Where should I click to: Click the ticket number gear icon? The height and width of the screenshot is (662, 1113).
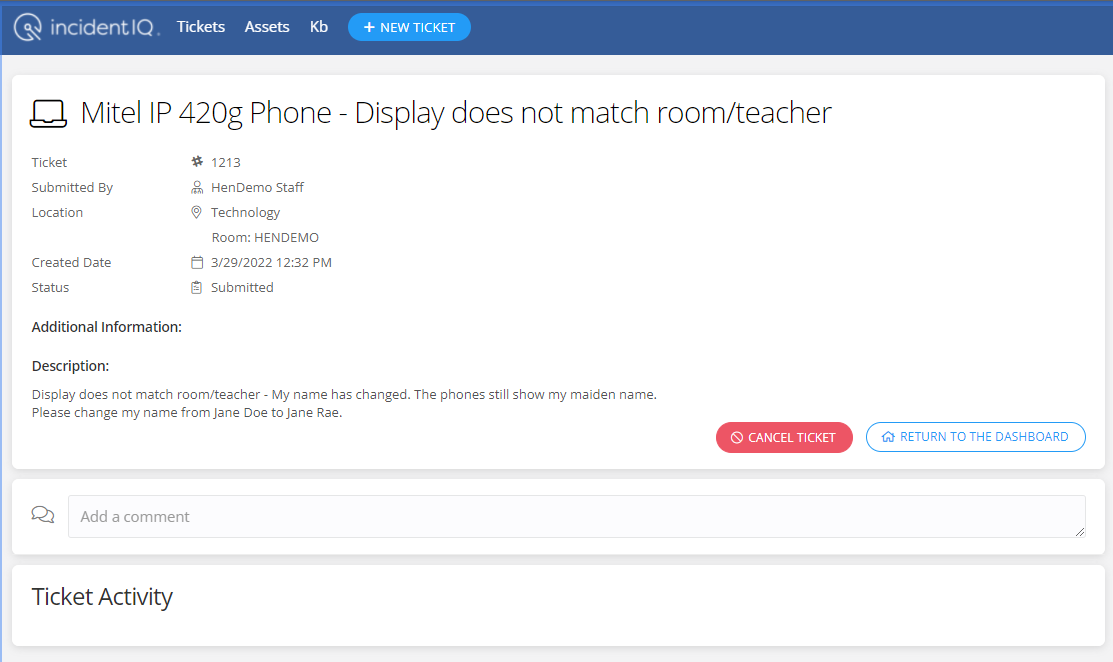point(197,162)
